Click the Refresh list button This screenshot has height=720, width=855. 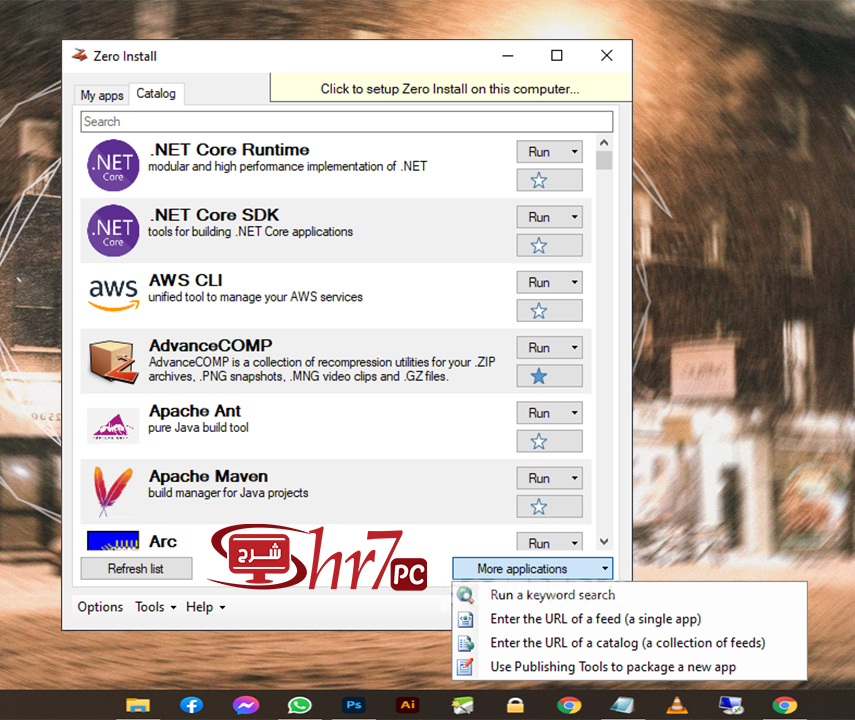[x=136, y=568]
